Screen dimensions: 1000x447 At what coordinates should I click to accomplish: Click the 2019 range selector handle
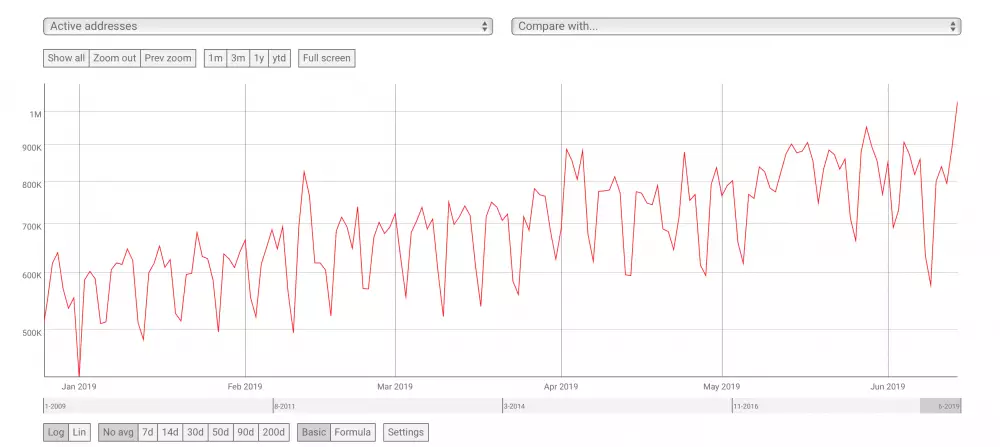(x=940, y=406)
